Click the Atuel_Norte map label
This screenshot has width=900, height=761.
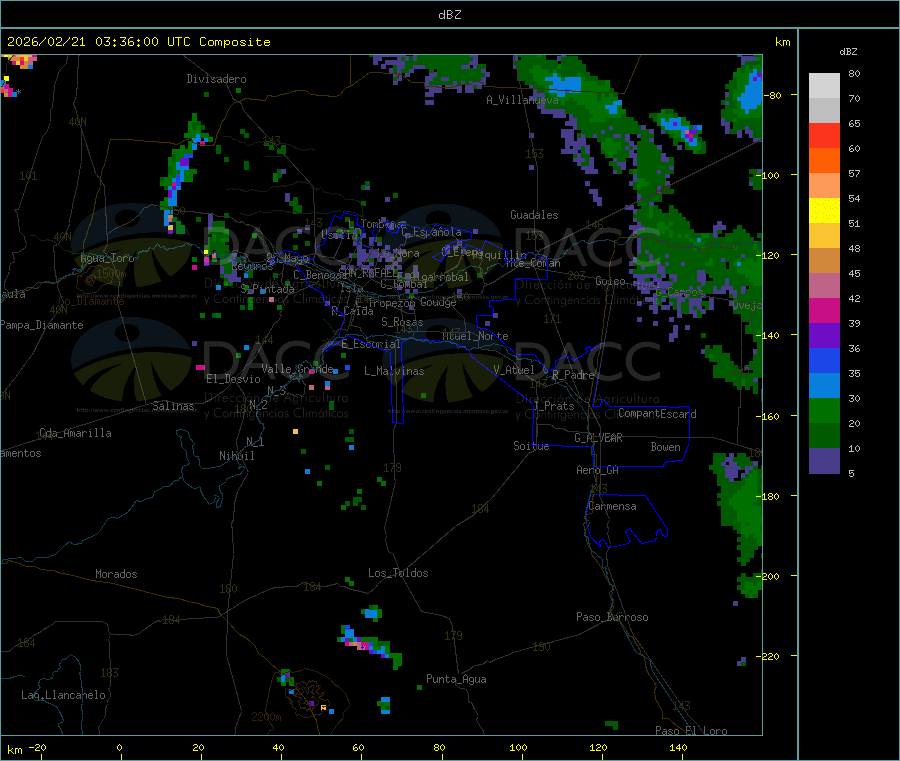(x=475, y=336)
